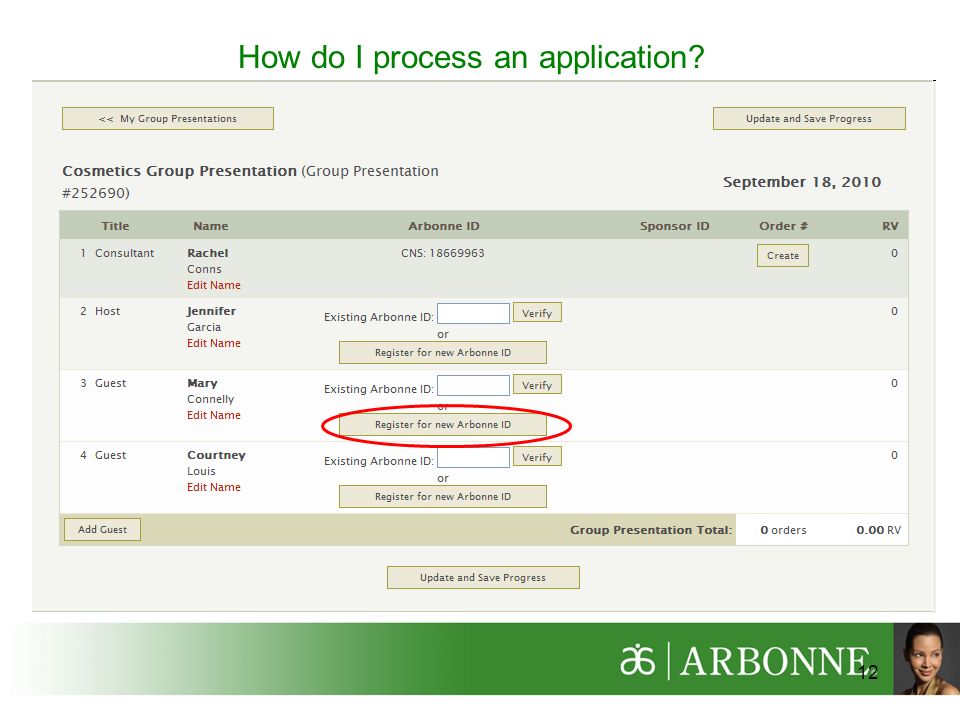Viewport: 960px width, 720px height.
Task: Click top Update and Save Progress button
Action: pos(809,119)
